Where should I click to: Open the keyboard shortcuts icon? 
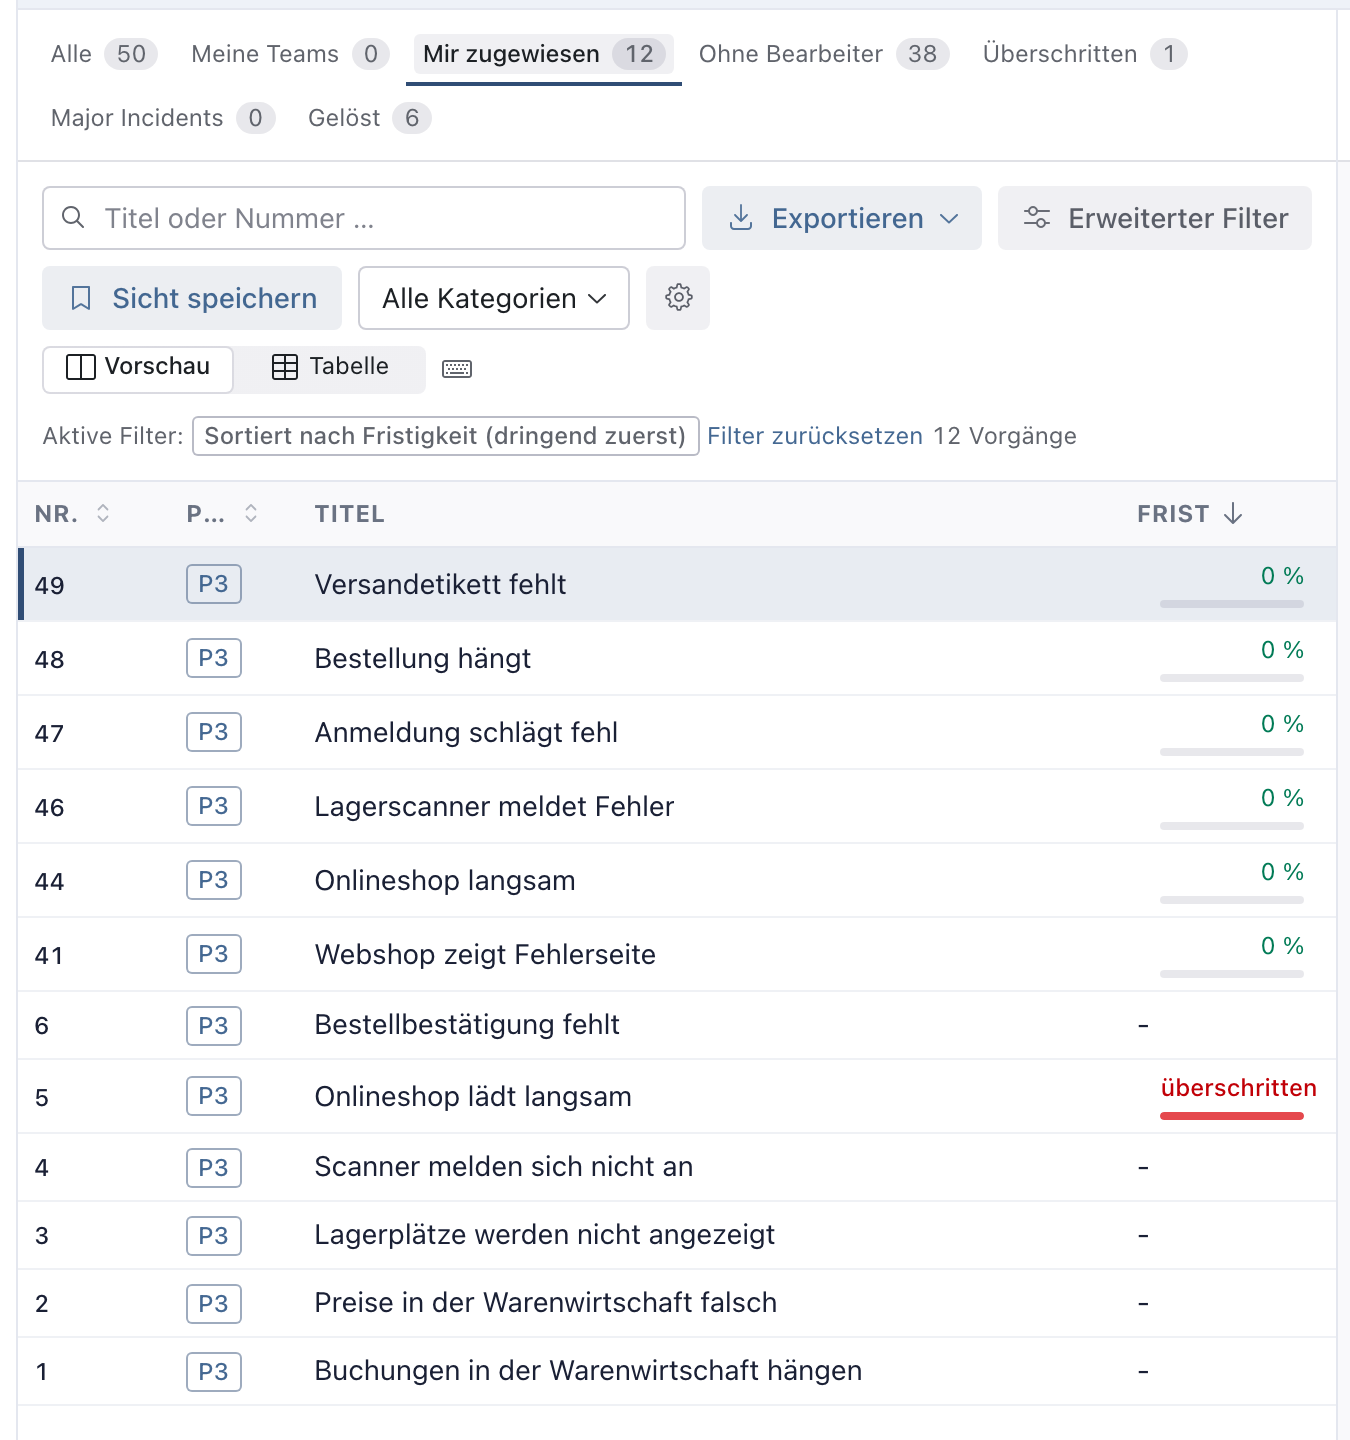tap(457, 369)
